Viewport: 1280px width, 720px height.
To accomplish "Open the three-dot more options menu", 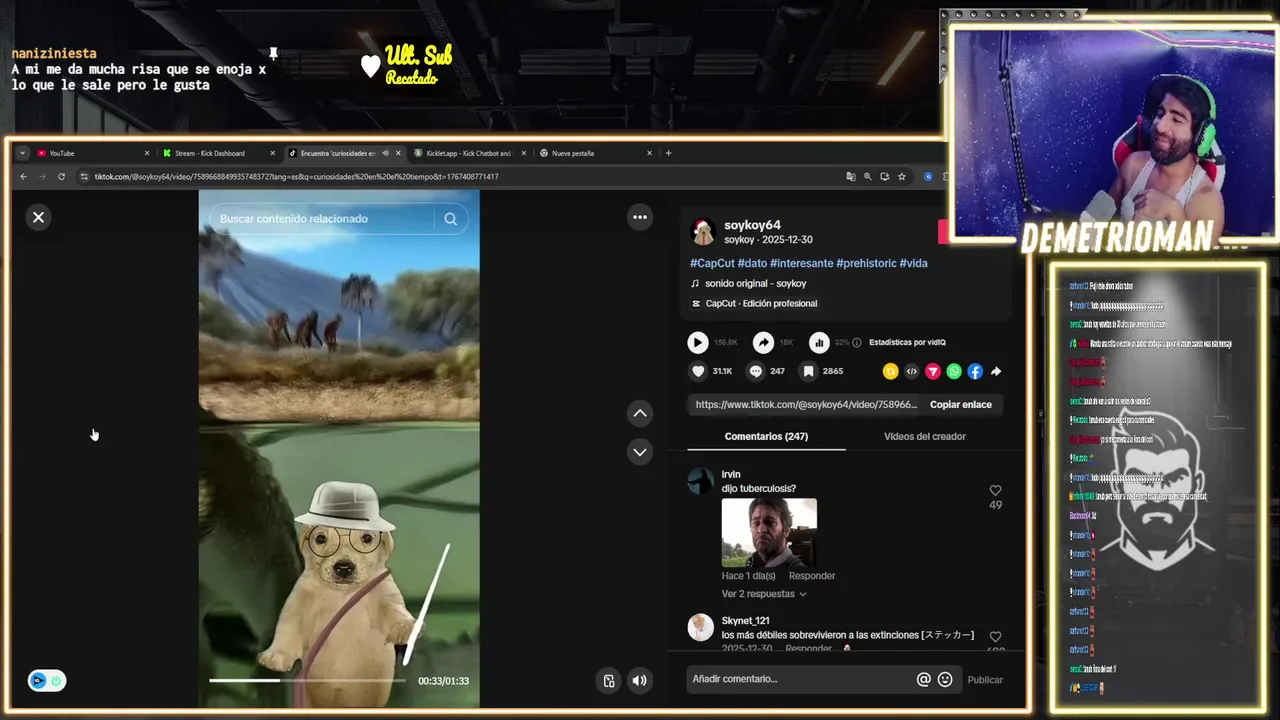I will pos(640,217).
